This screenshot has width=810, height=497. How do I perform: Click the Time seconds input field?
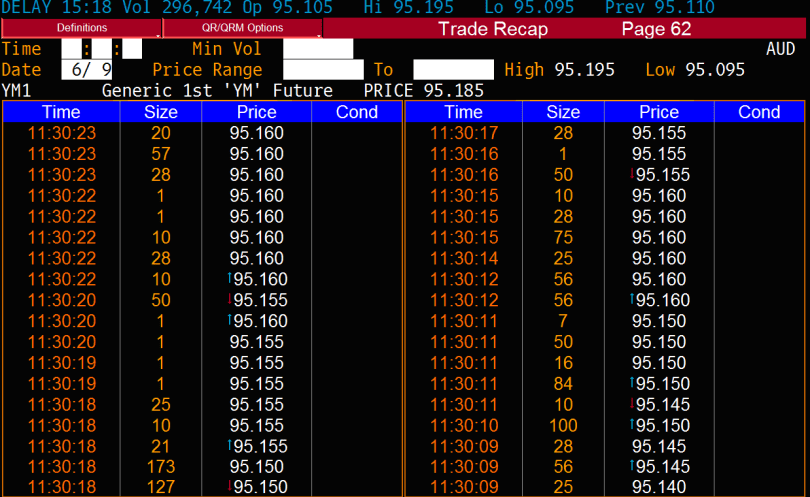click(x=132, y=49)
